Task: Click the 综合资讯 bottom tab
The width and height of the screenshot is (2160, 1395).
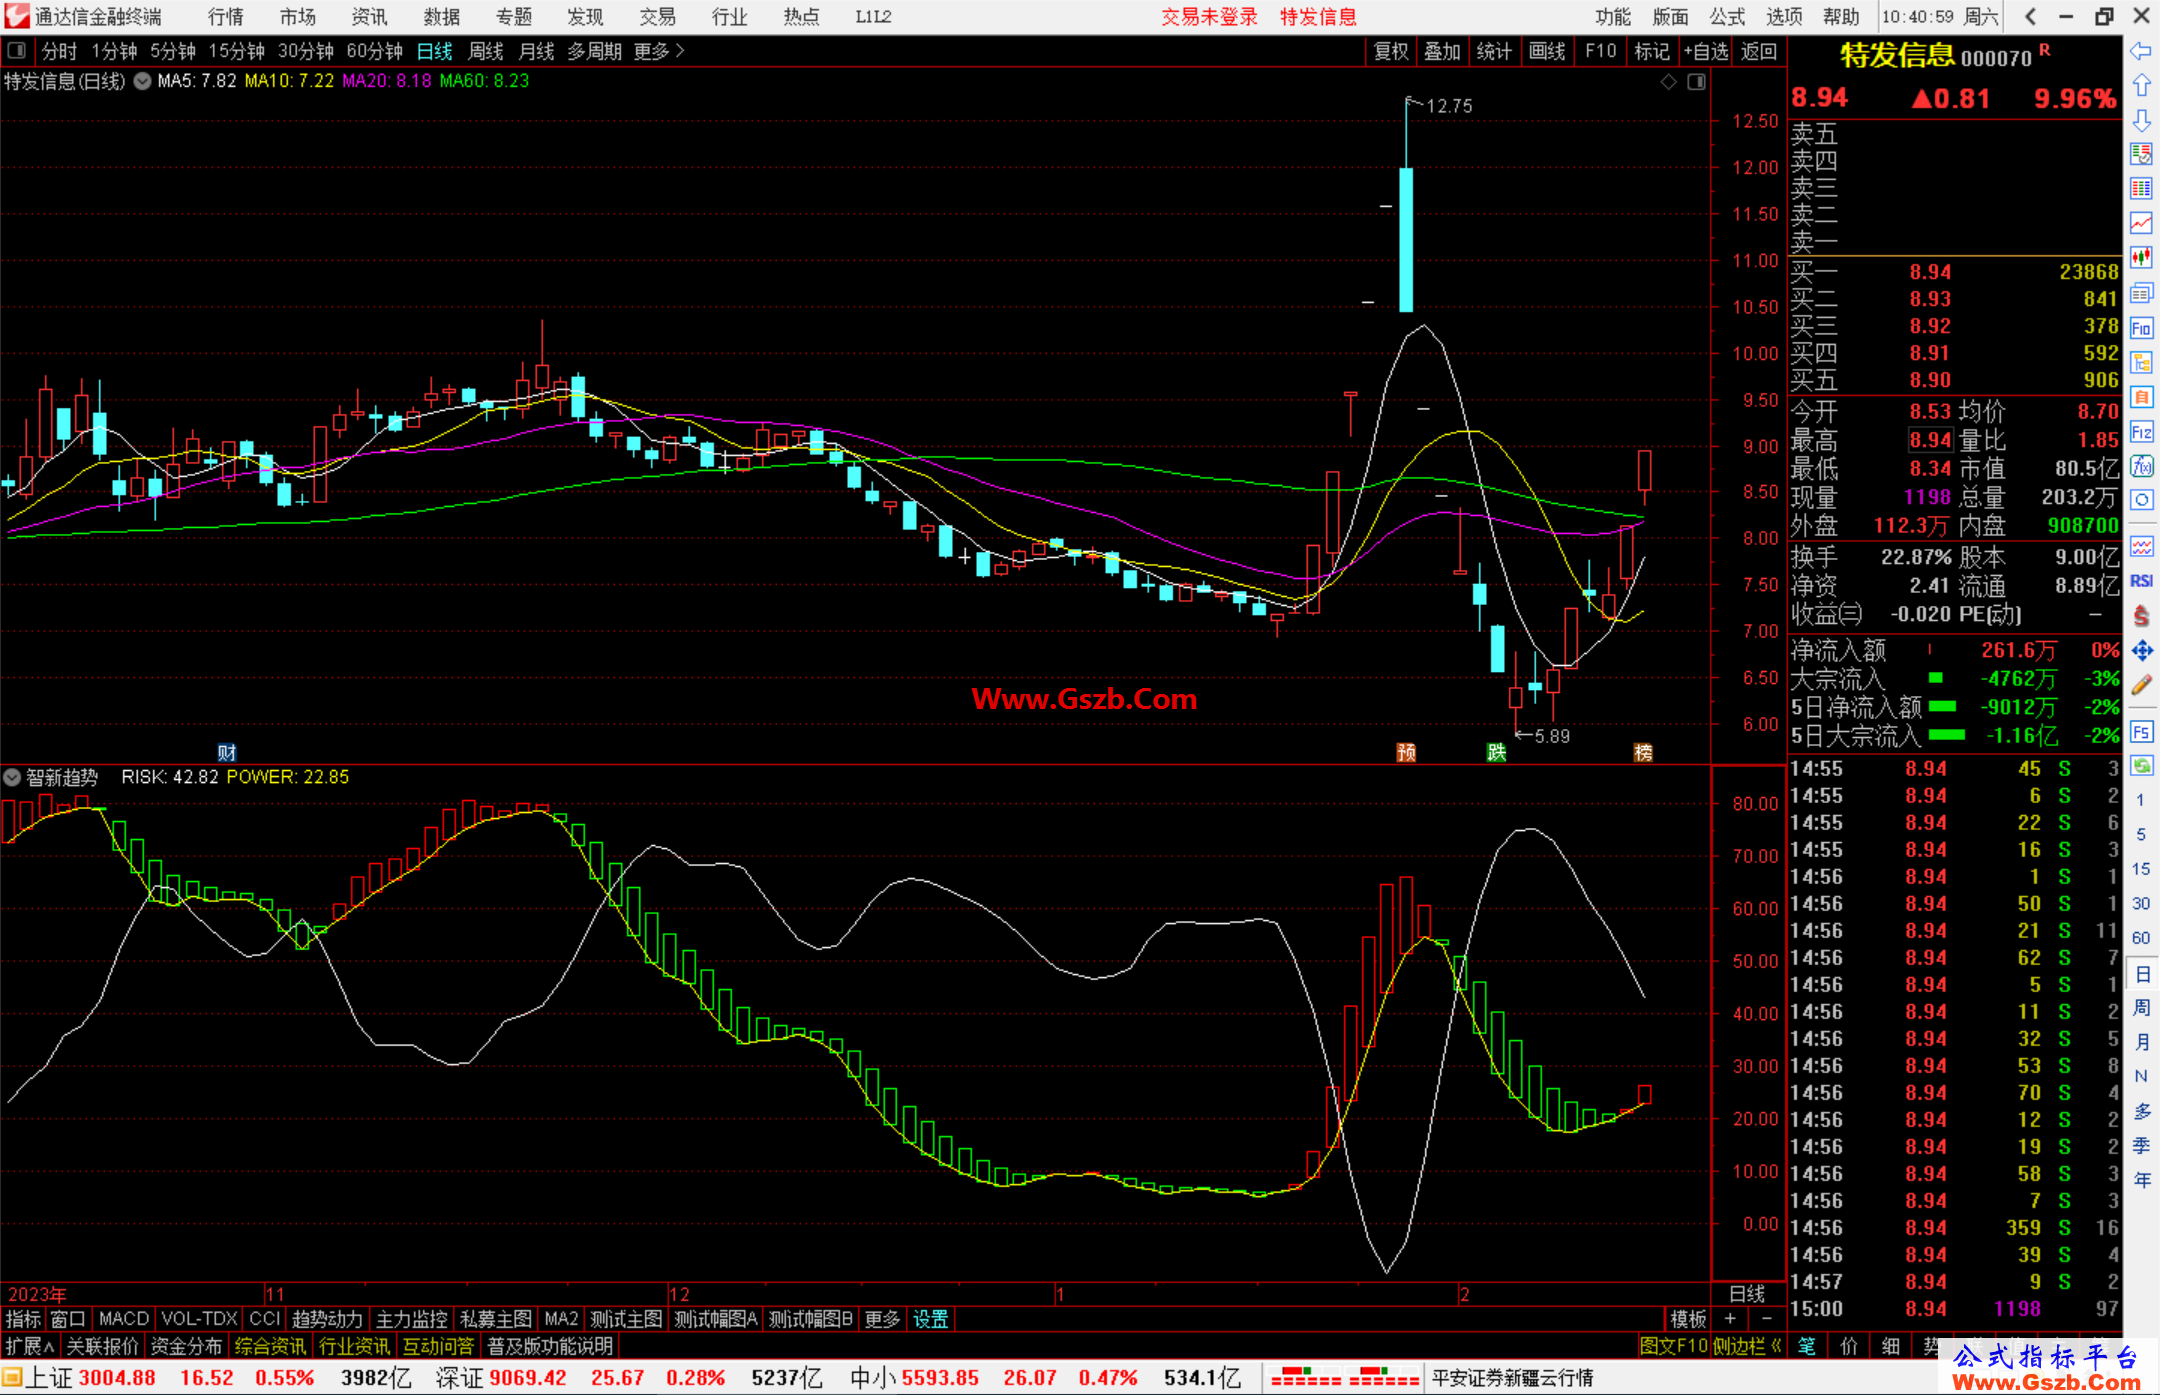Action: click(270, 1346)
